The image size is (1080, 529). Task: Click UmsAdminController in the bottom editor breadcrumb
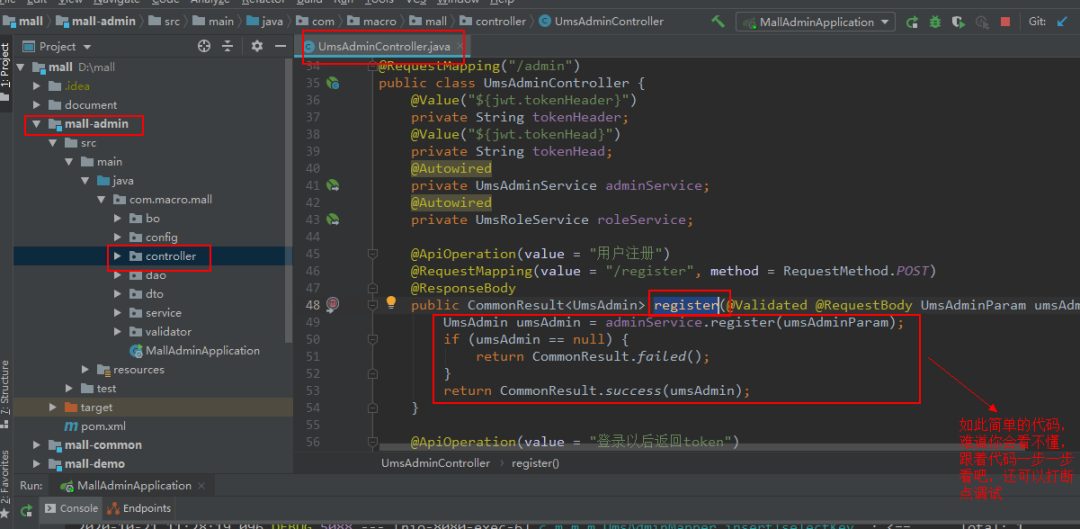[x=435, y=464]
